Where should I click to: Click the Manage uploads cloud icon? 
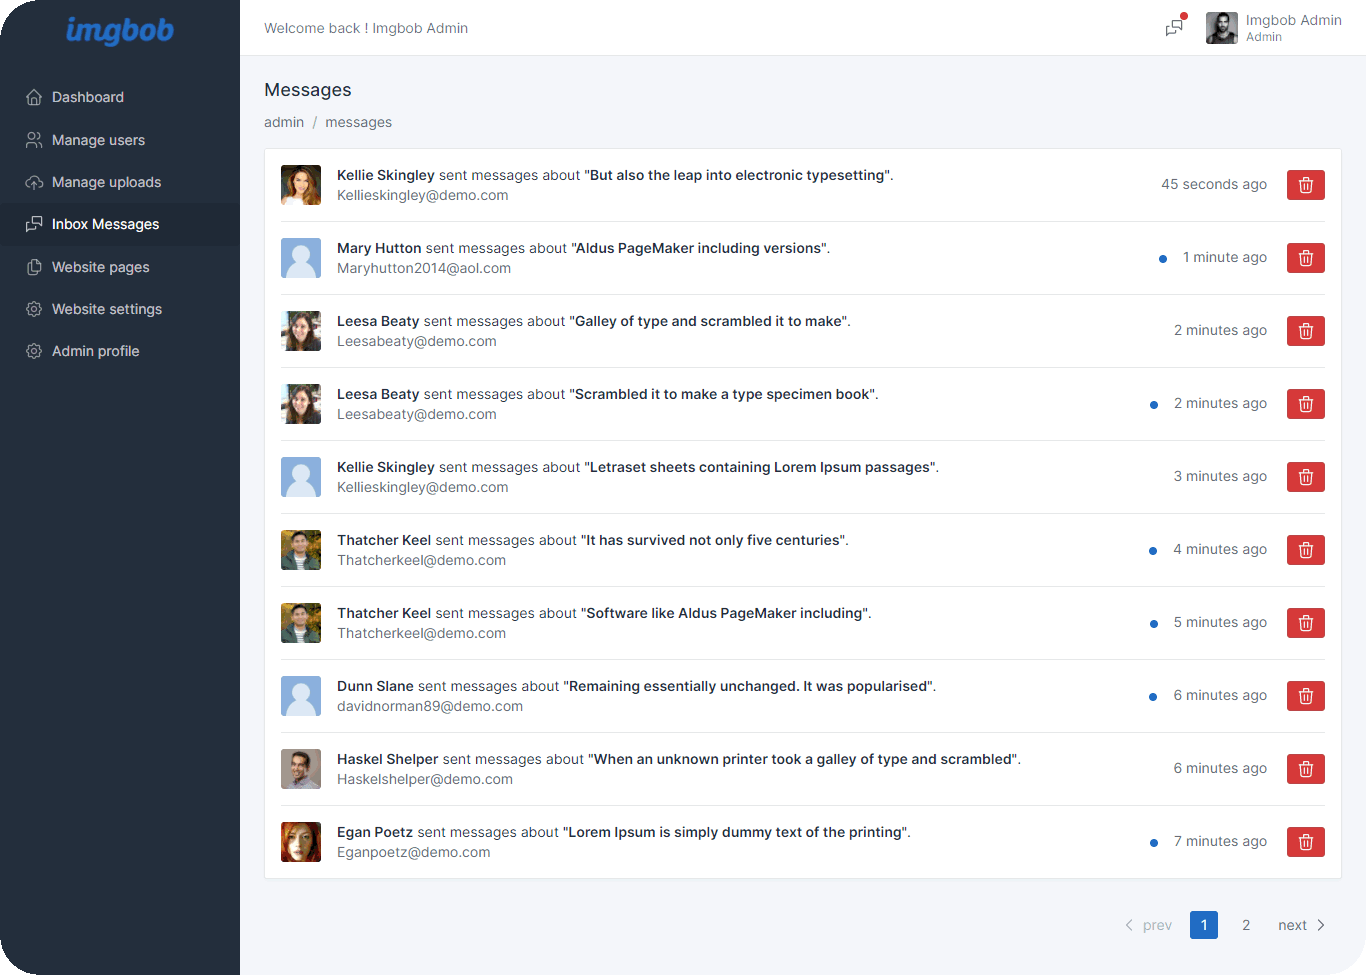(34, 182)
